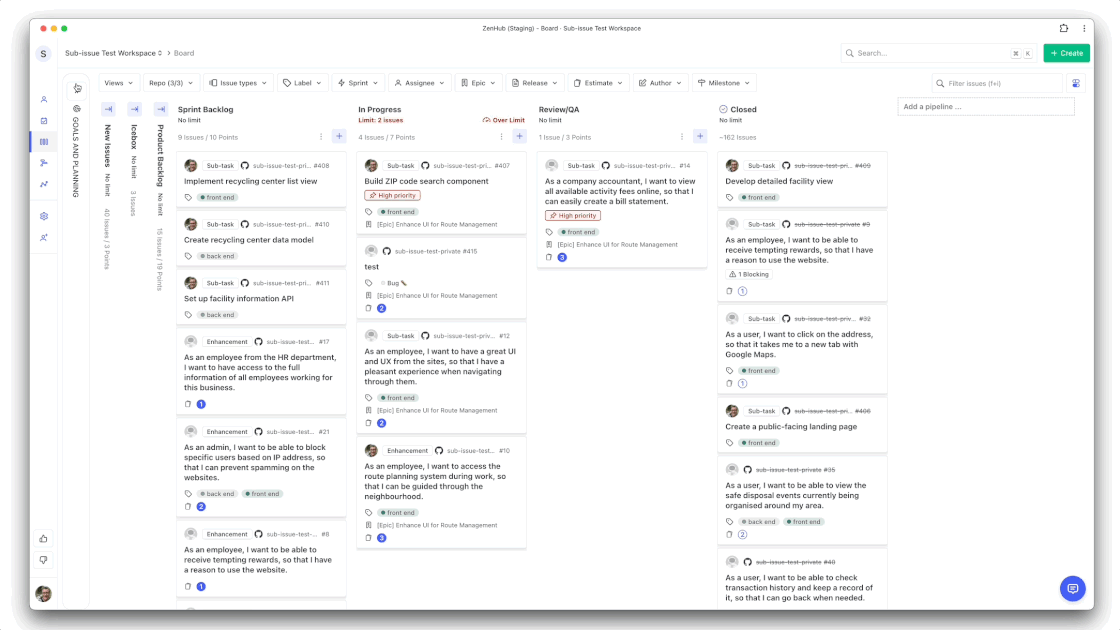Toggle the board display options button

pos(1076,84)
